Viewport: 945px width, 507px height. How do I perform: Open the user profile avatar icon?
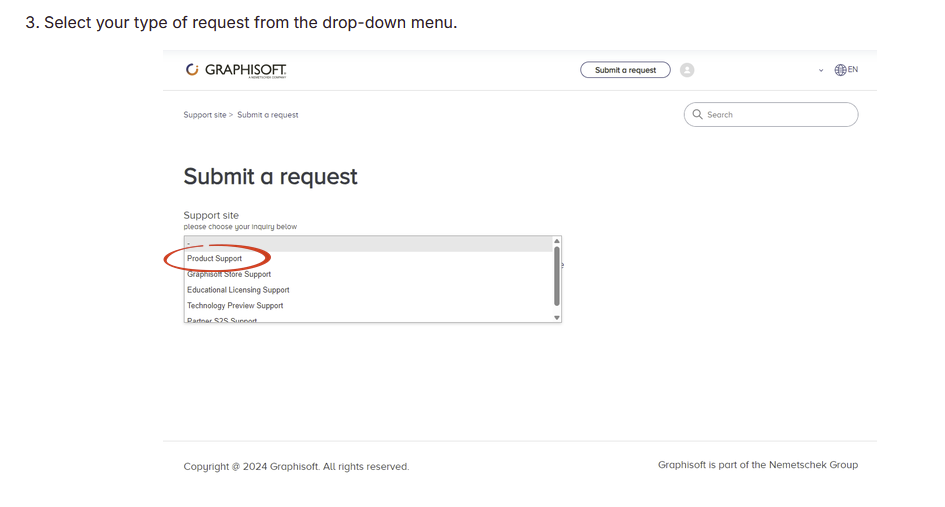coord(687,70)
